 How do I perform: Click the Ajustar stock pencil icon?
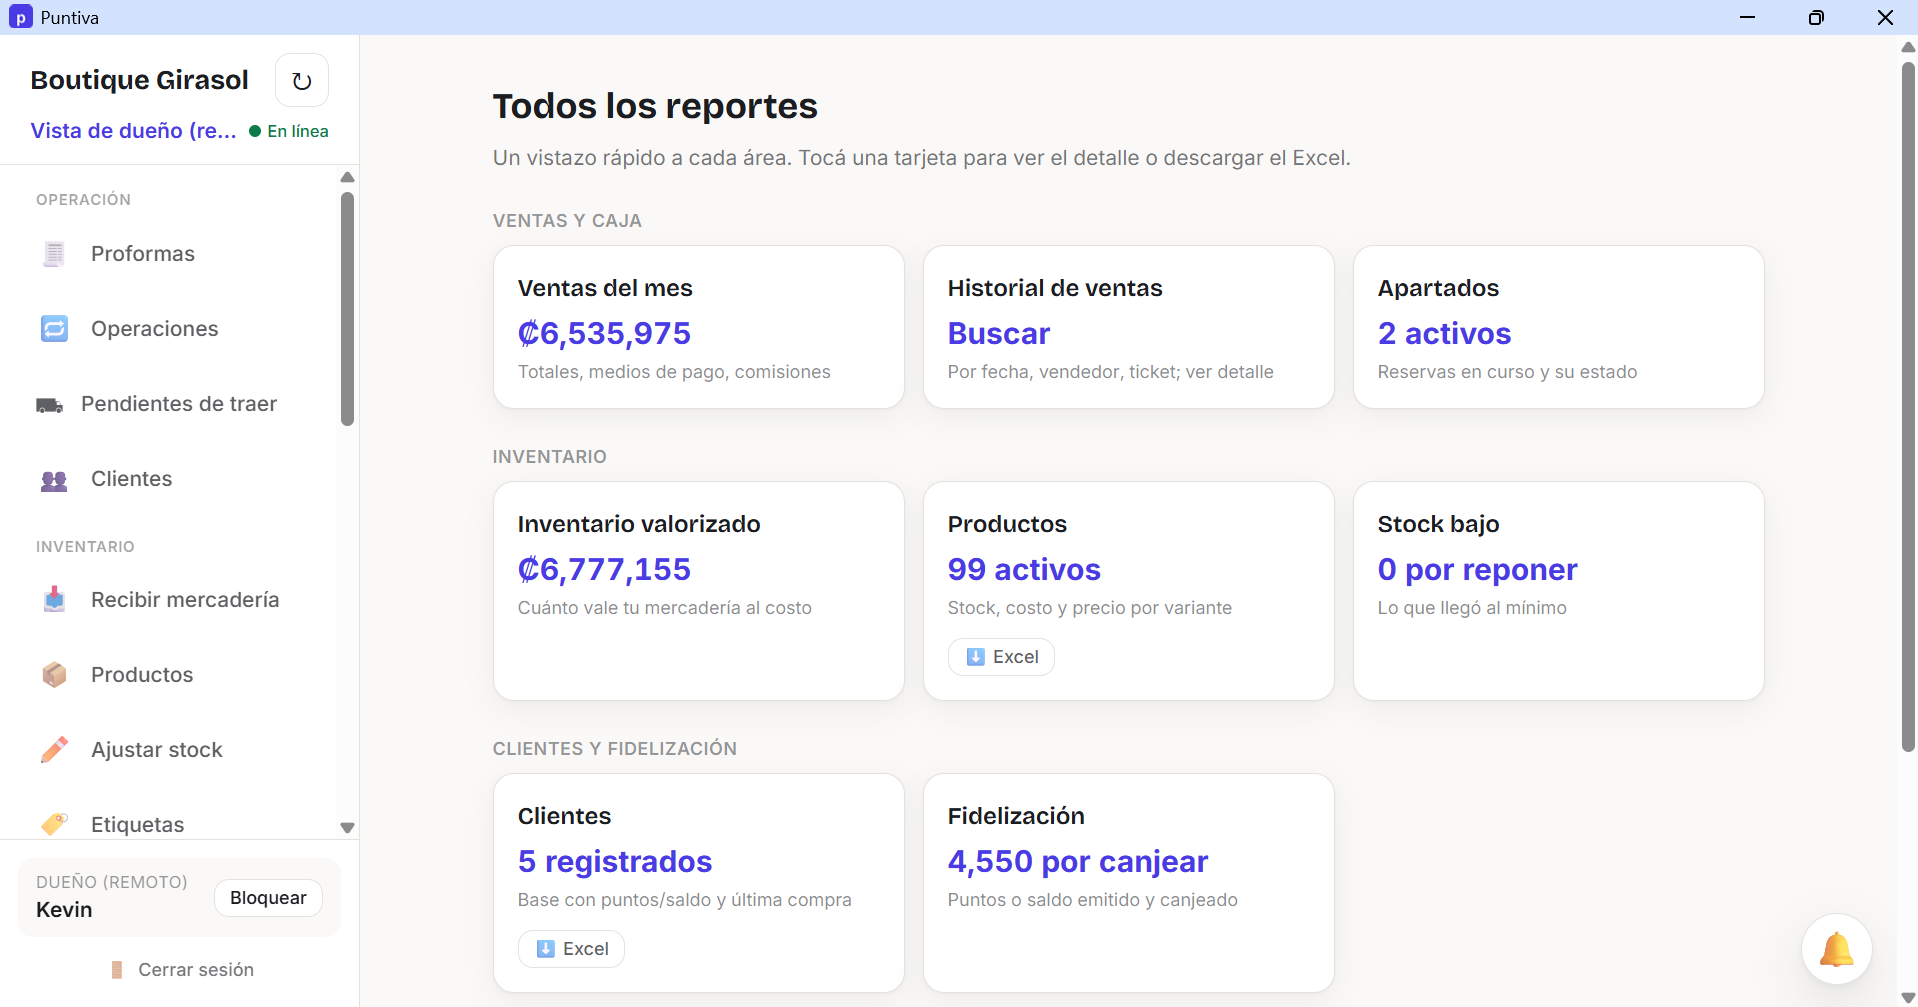(54, 750)
